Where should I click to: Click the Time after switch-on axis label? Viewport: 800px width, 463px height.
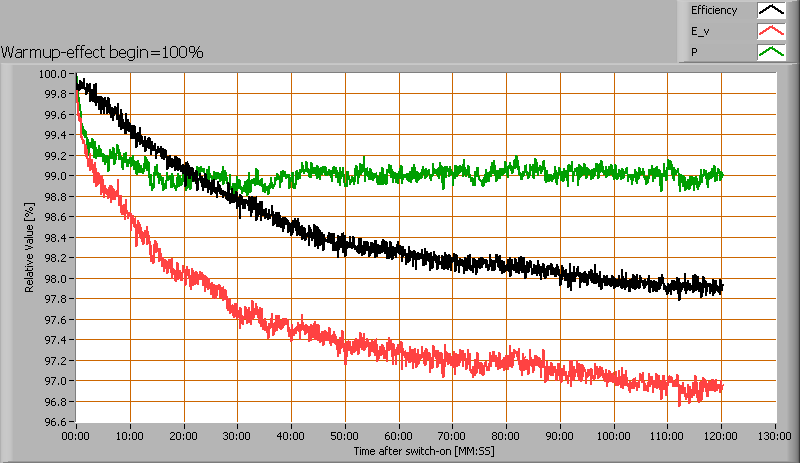click(424, 451)
